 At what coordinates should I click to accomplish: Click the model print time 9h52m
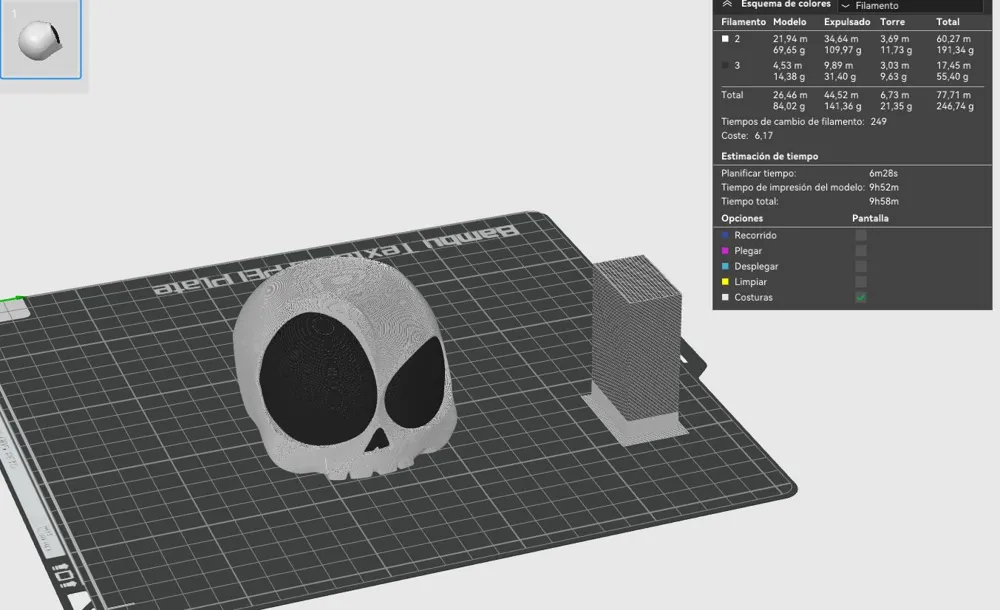point(884,187)
